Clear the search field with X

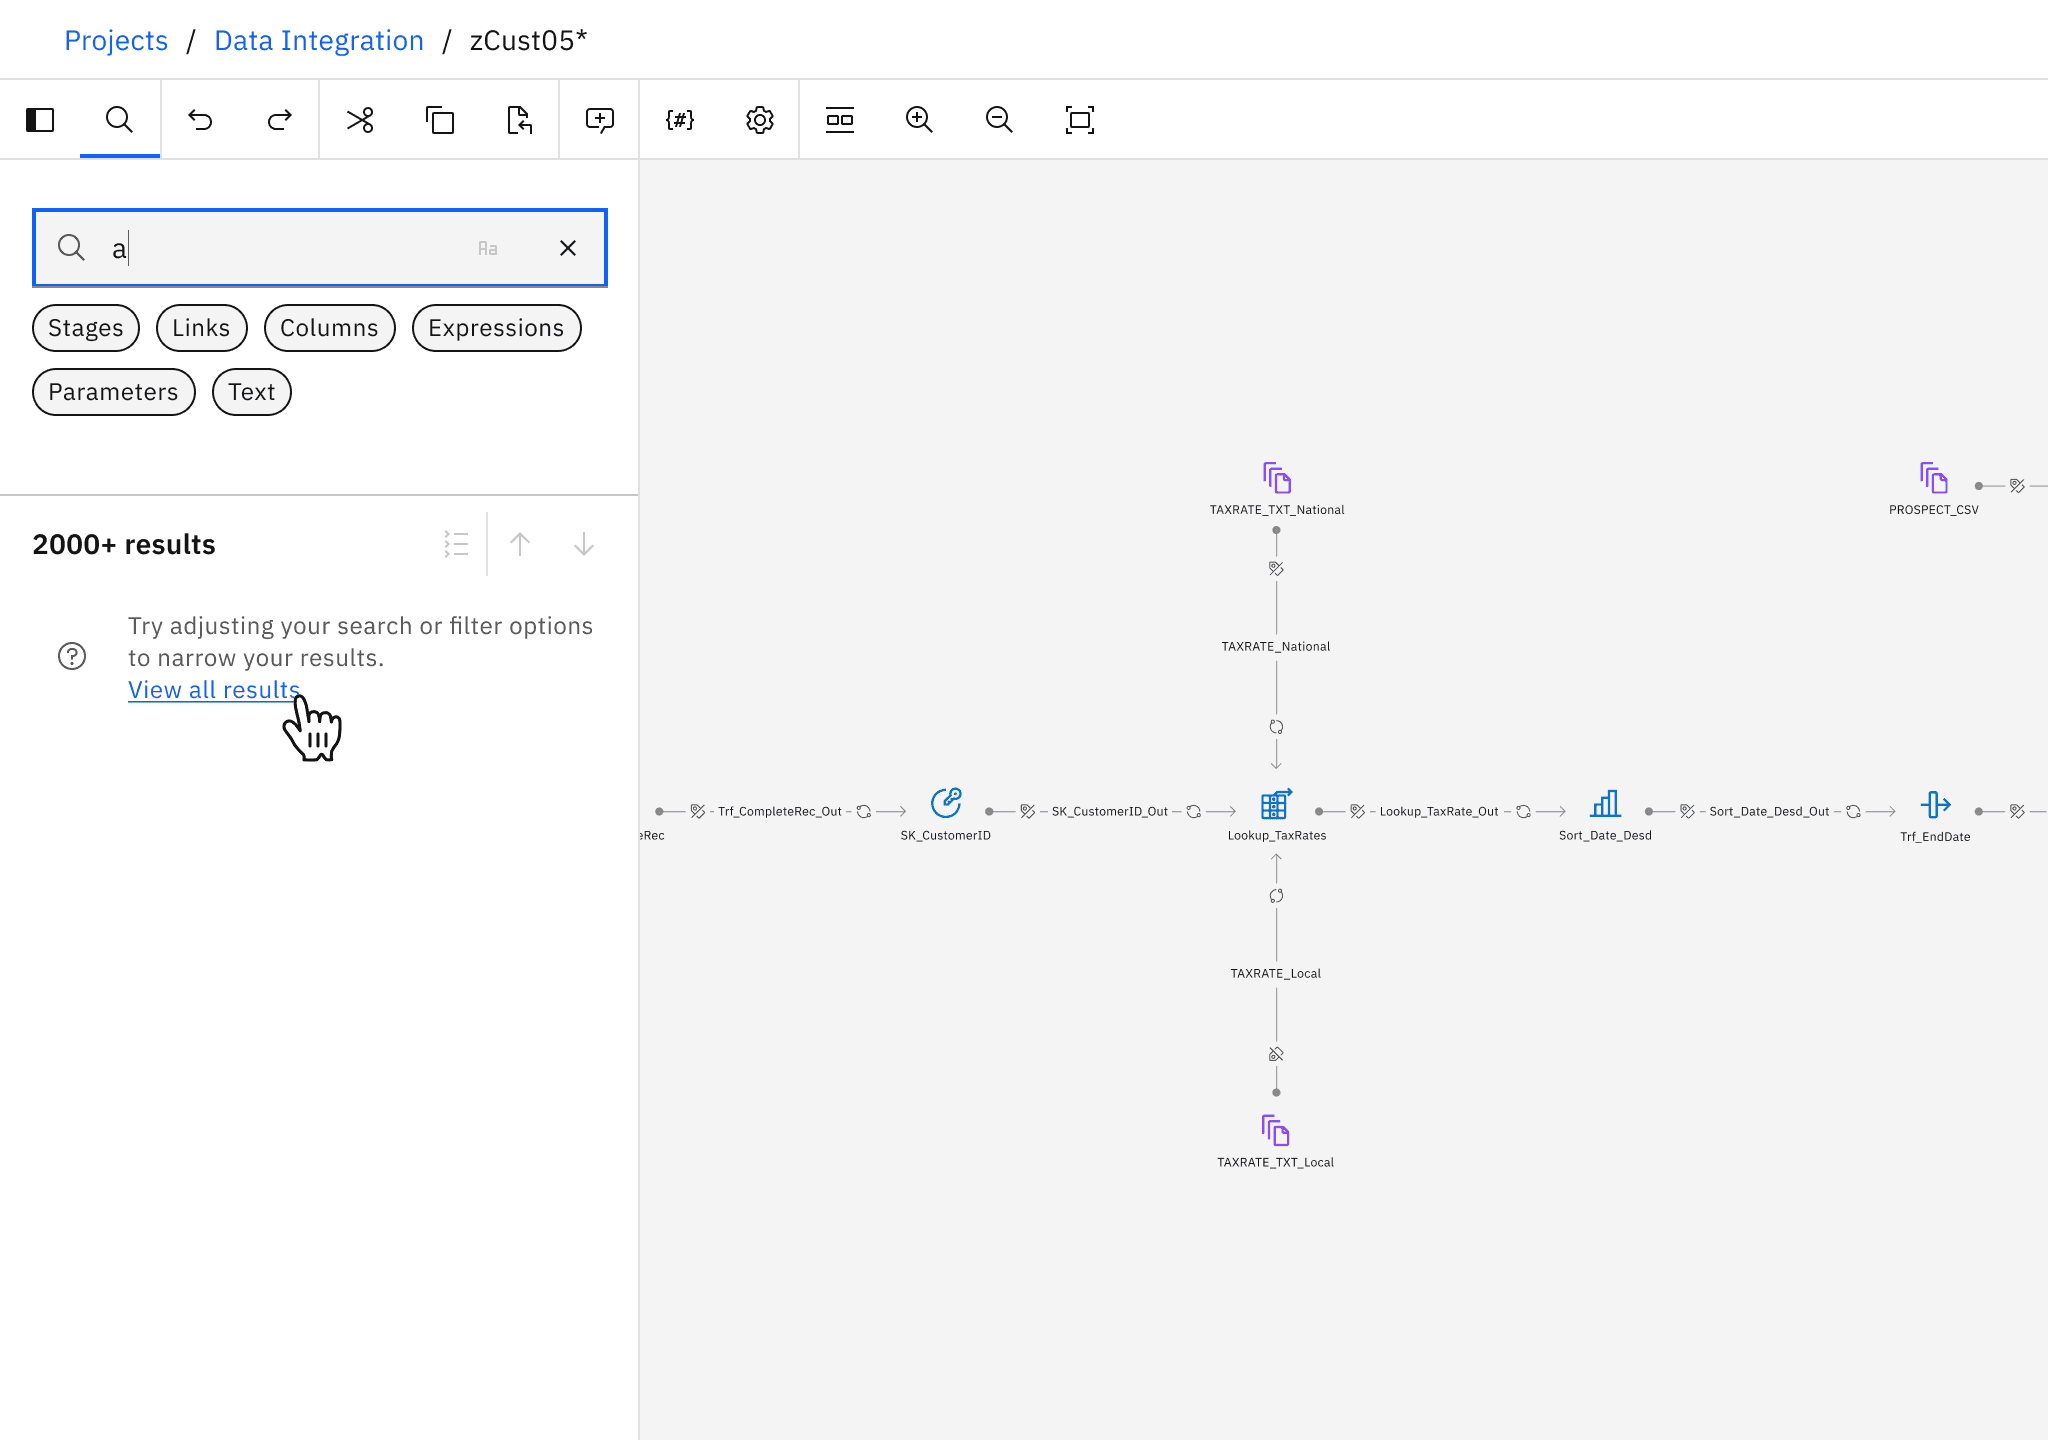pyautogui.click(x=568, y=248)
